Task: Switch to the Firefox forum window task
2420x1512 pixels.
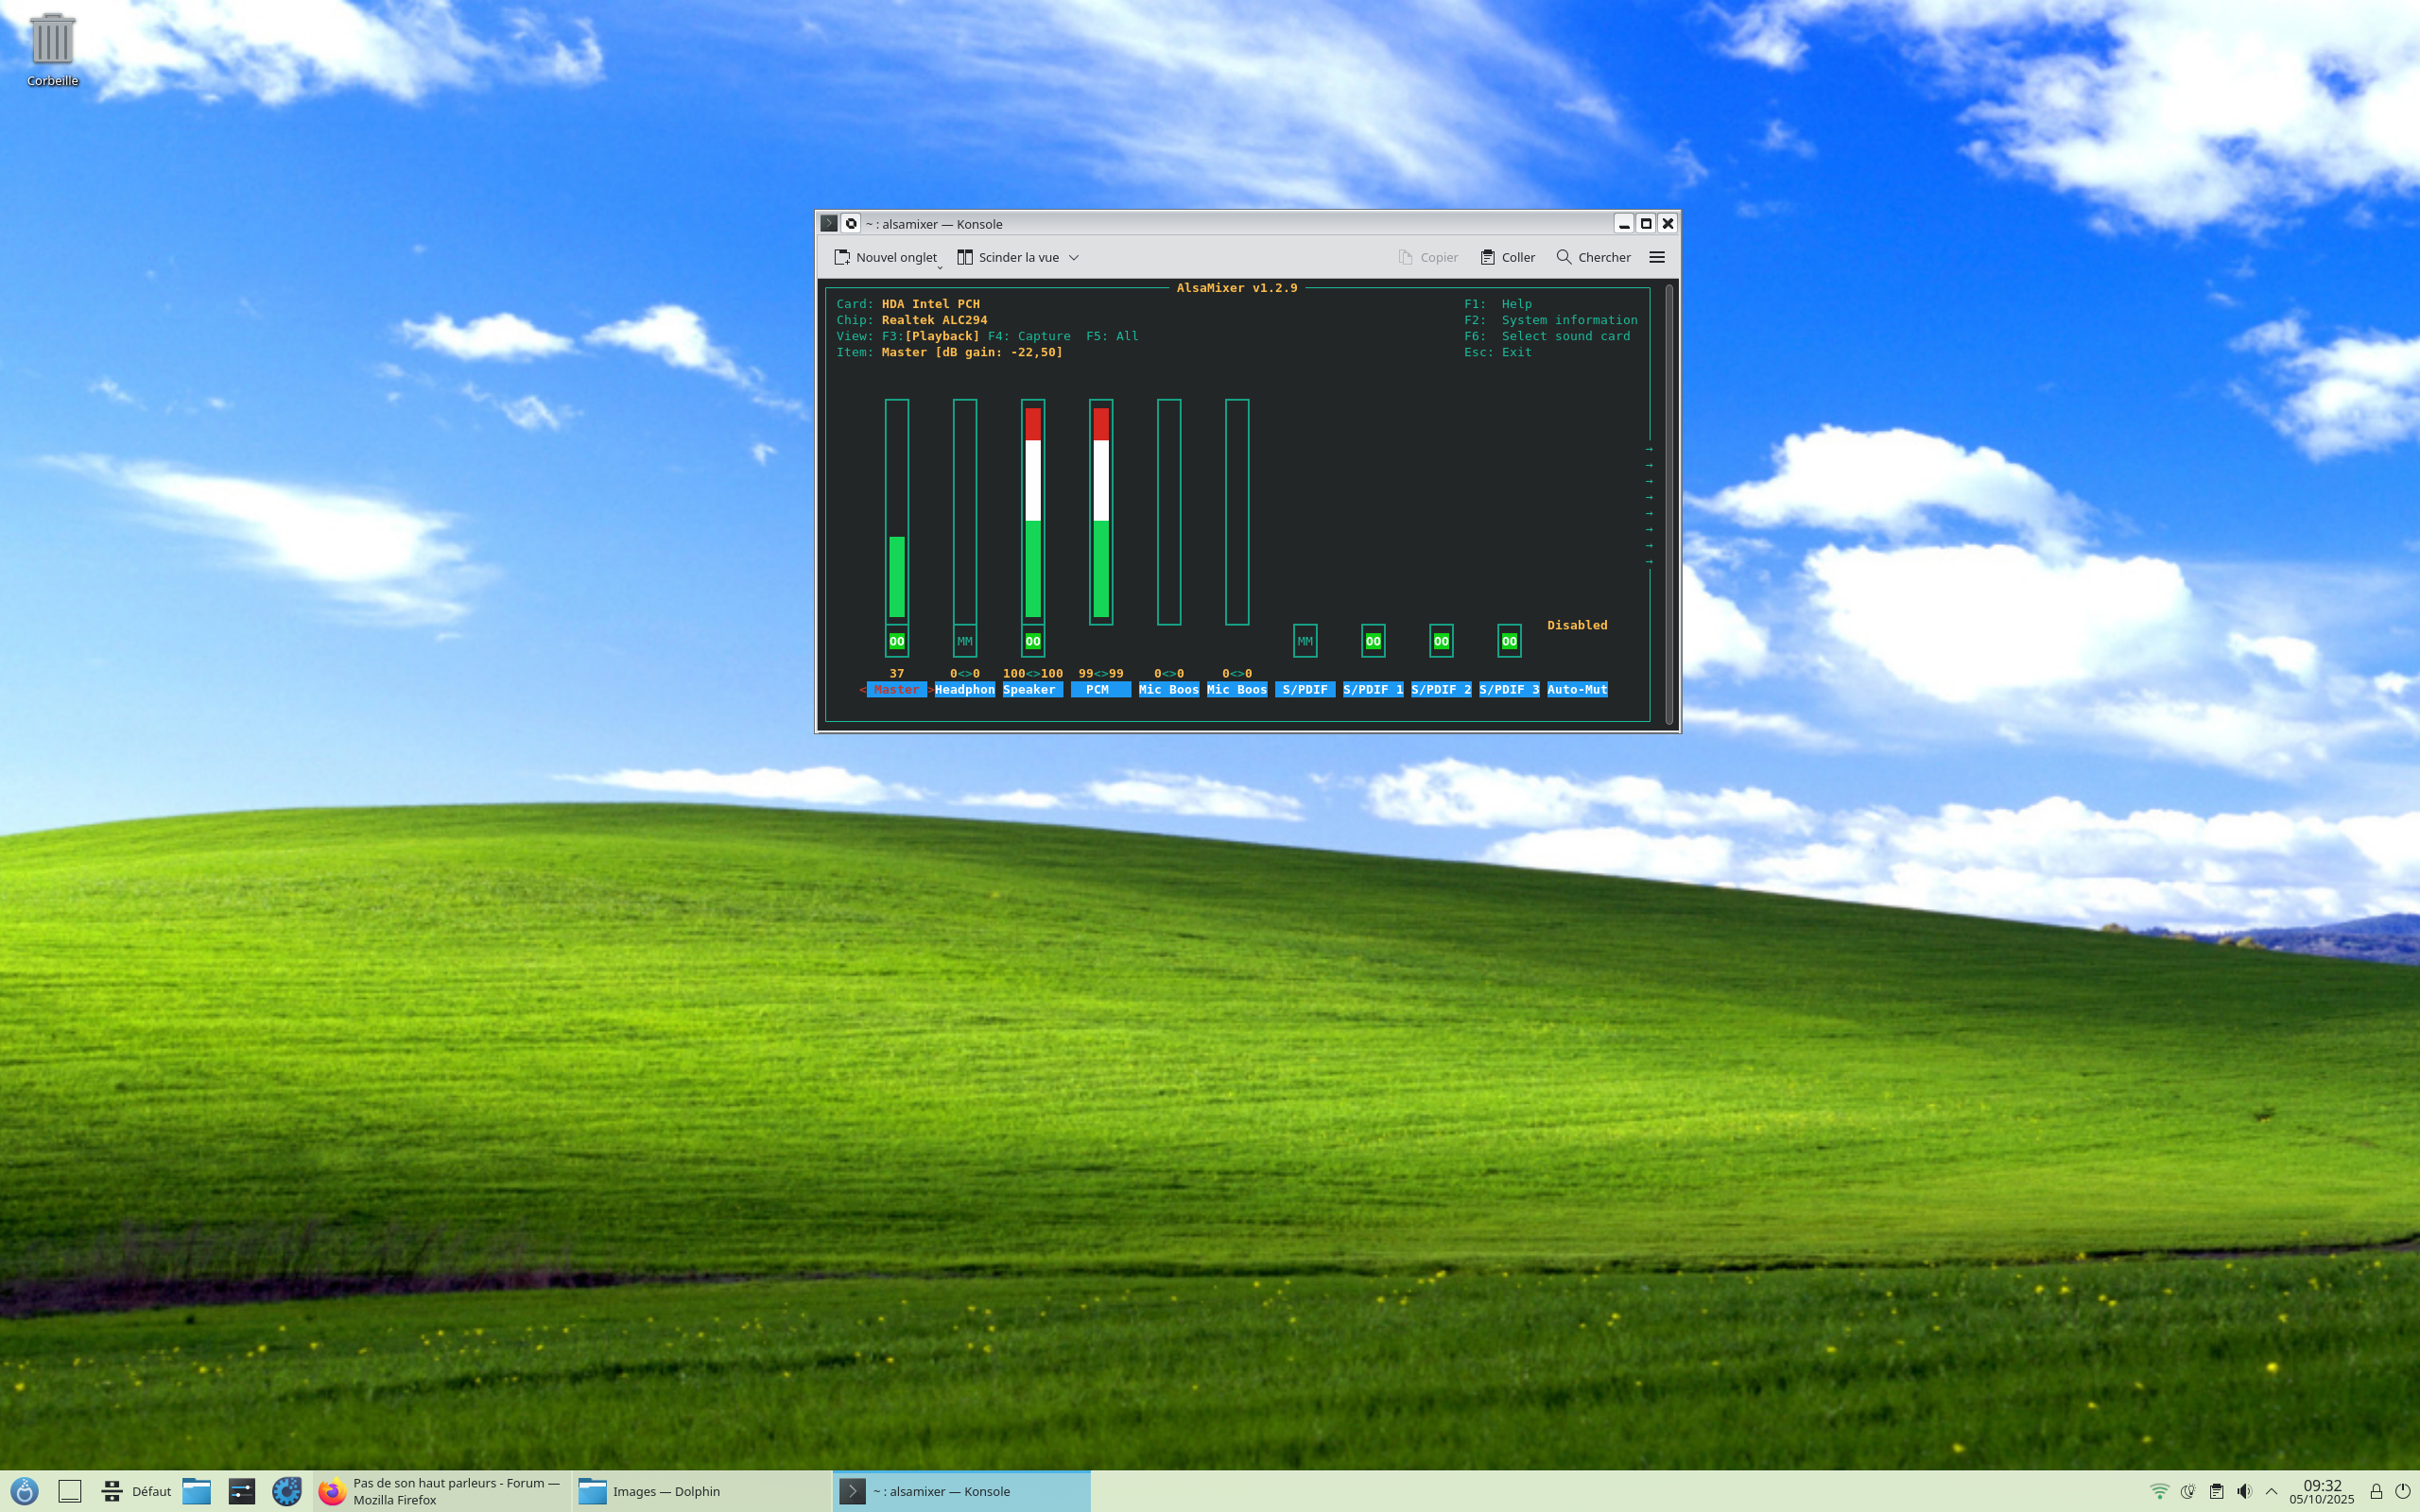Action: [441, 1491]
